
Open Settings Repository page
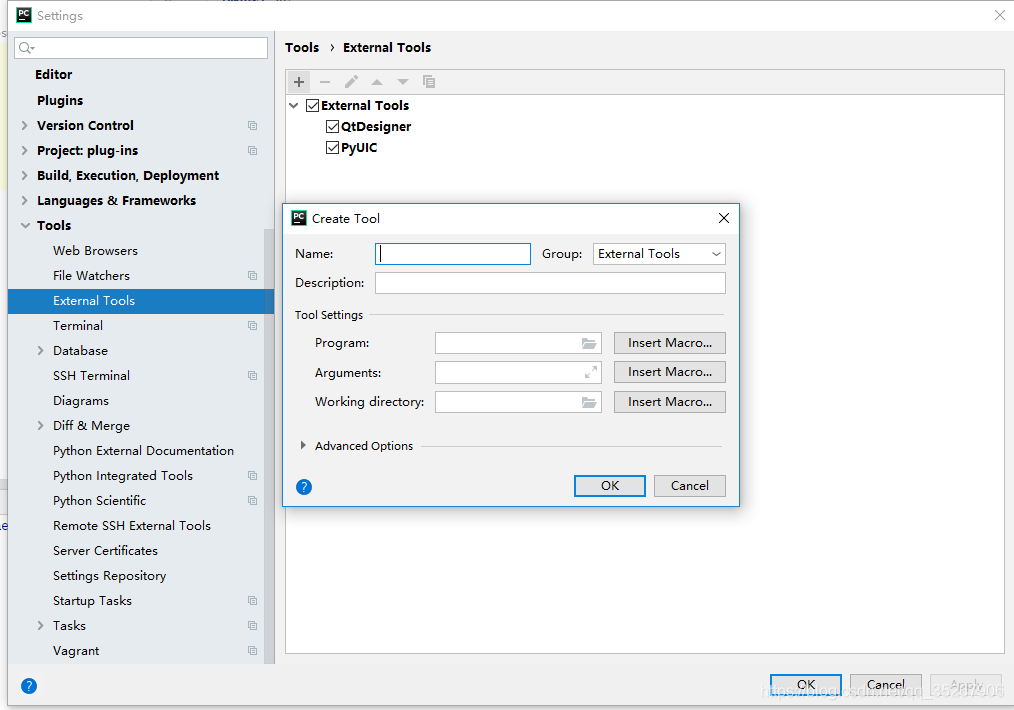109,576
